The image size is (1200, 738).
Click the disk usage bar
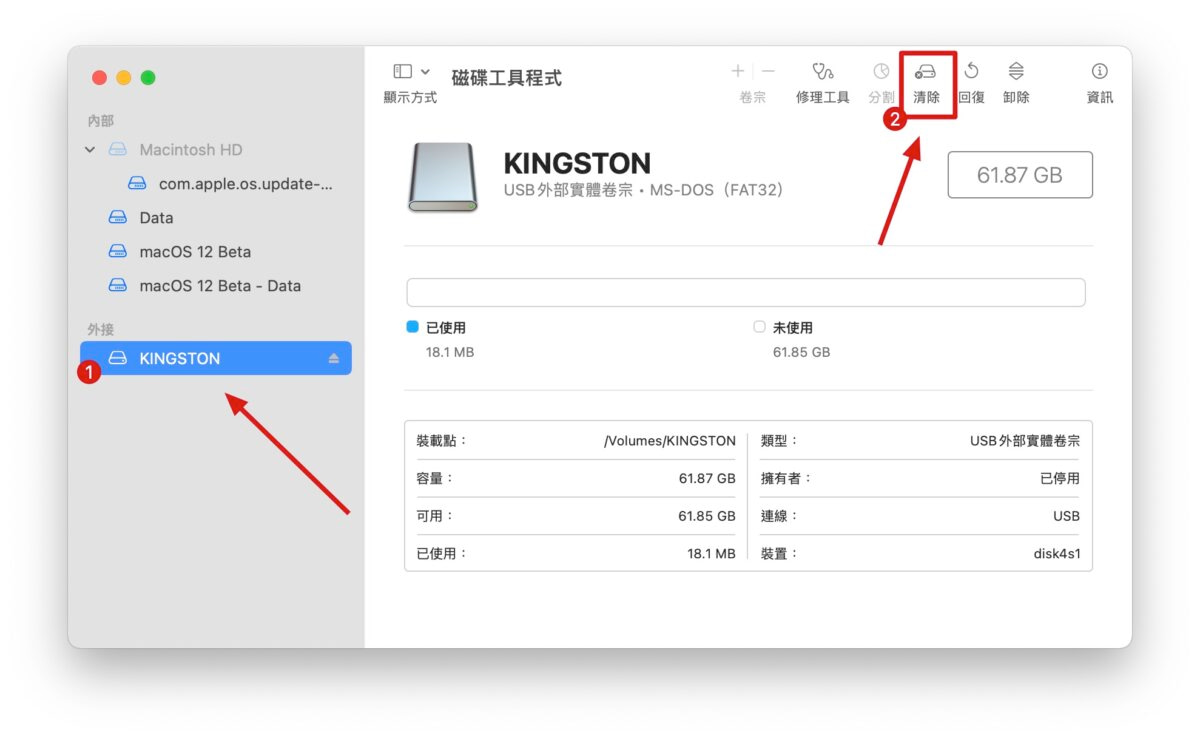click(746, 292)
